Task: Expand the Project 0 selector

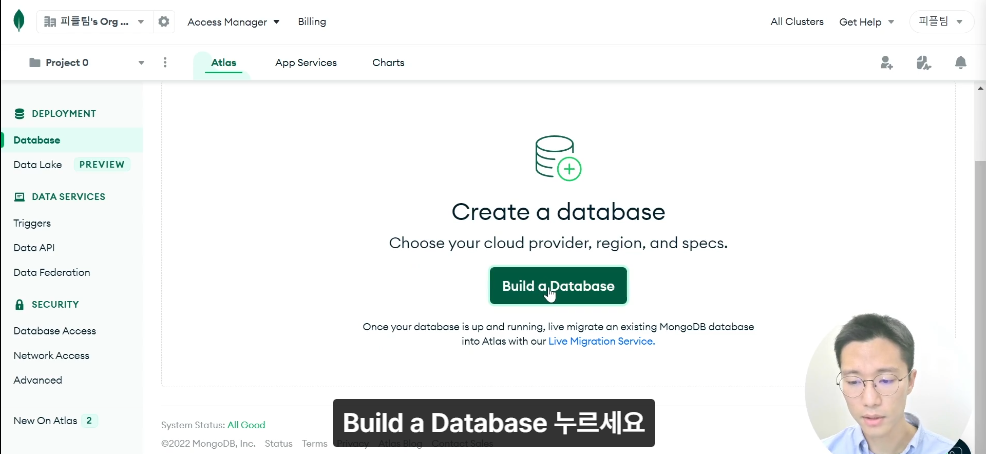Action: pyautogui.click(x=141, y=62)
